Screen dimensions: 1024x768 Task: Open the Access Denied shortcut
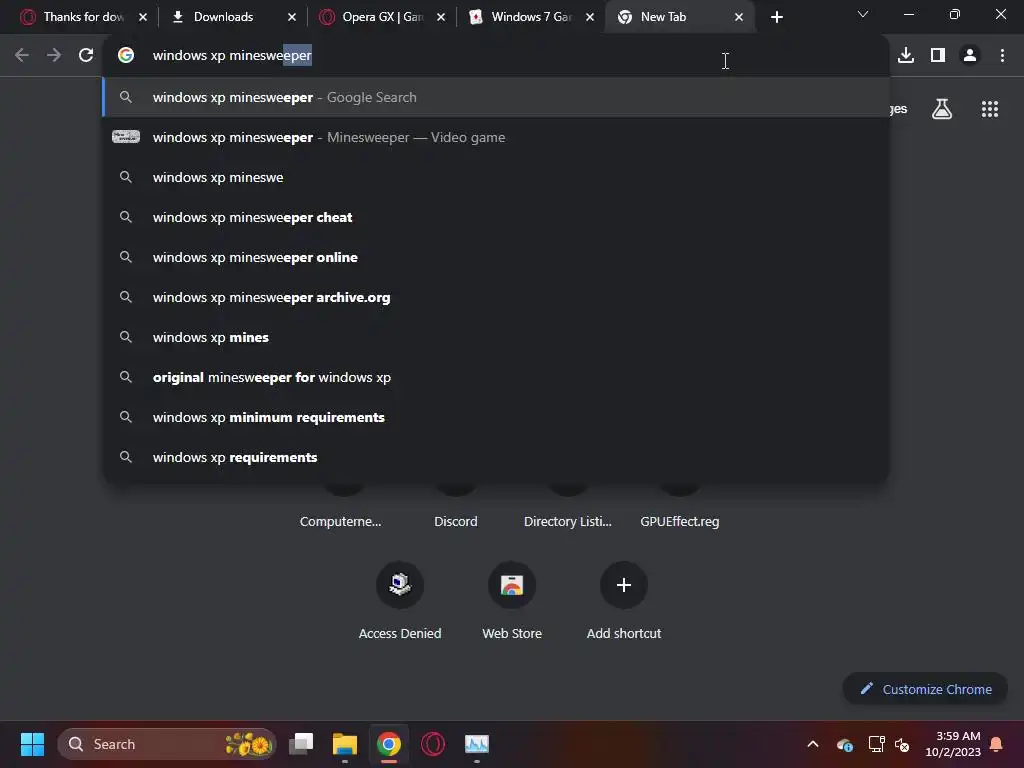[400, 601]
